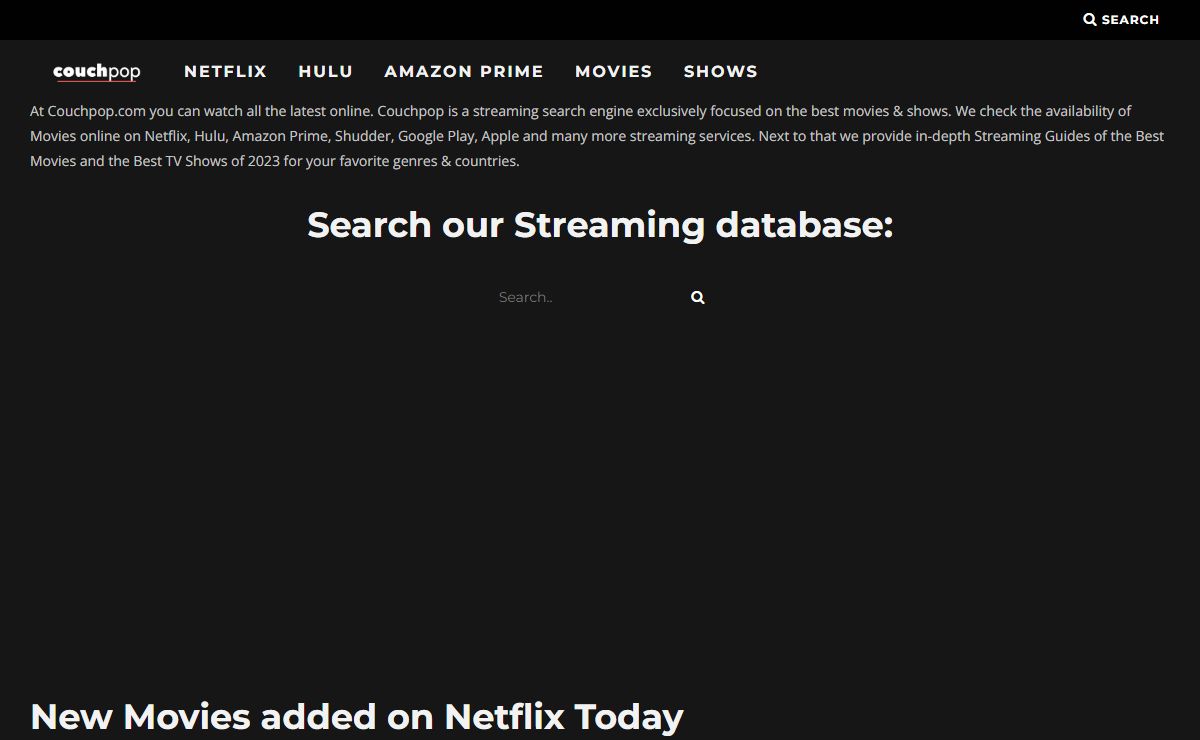Open the Hulu menu item

pyautogui.click(x=326, y=72)
